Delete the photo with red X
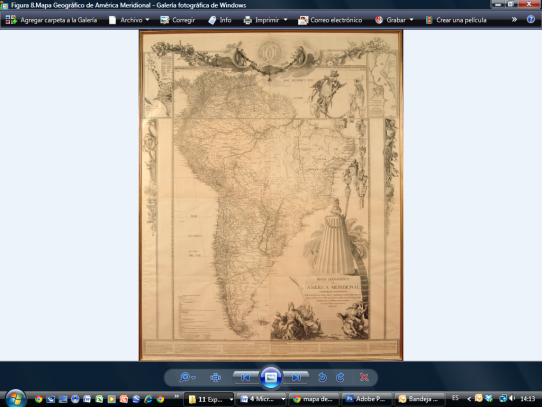The width and height of the screenshot is (542, 407). pyautogui.click(x=364, y=377)
